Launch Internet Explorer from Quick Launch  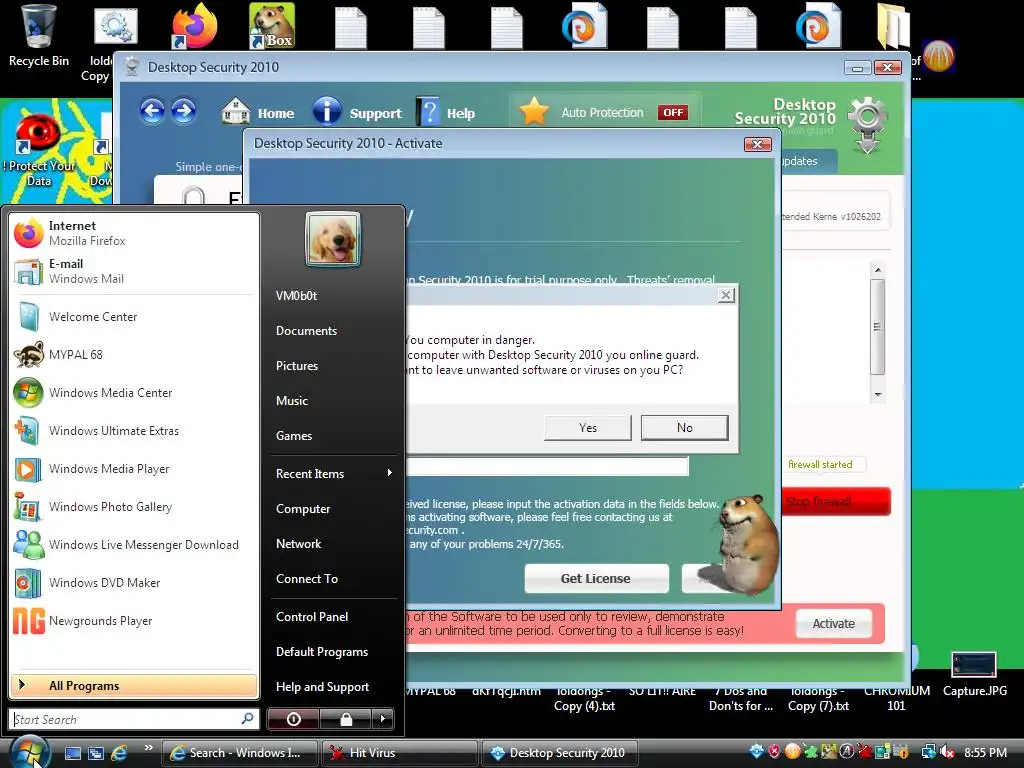point(119,753)
